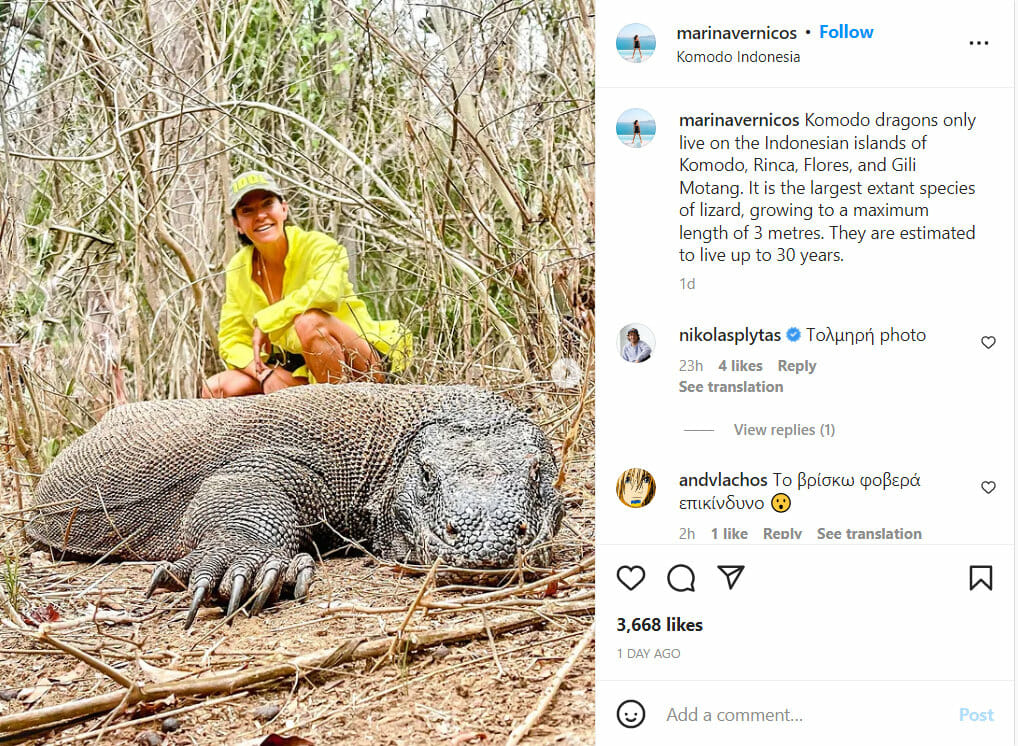Follow the marinavernicos account
This screenshot has width=1018, height=746.
coord(846,32)
